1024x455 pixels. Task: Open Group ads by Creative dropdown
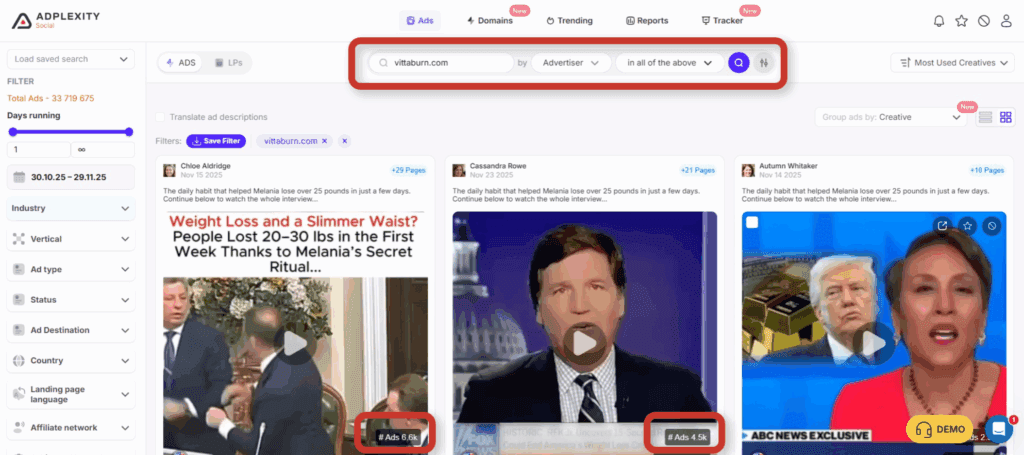point(891,118)
